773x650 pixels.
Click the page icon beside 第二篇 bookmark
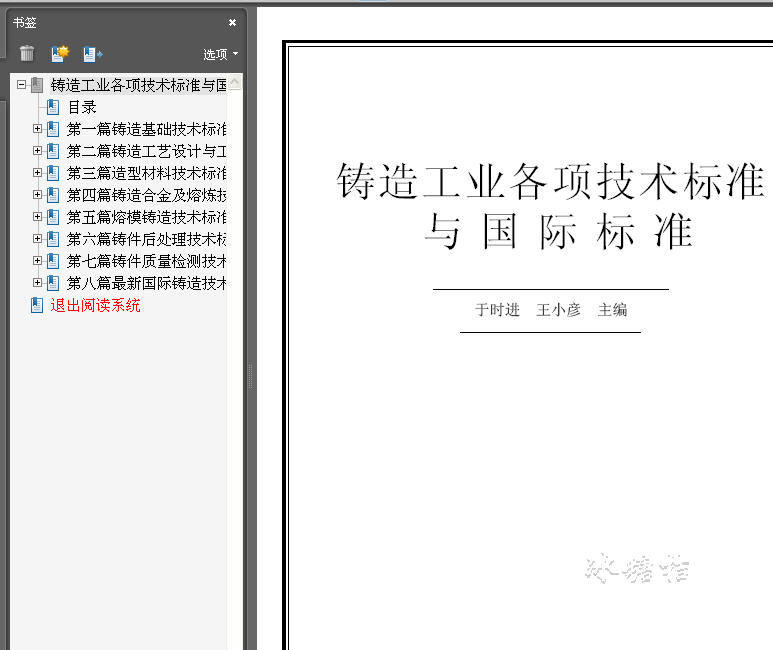pyautogui.click(x=53, y=151)
